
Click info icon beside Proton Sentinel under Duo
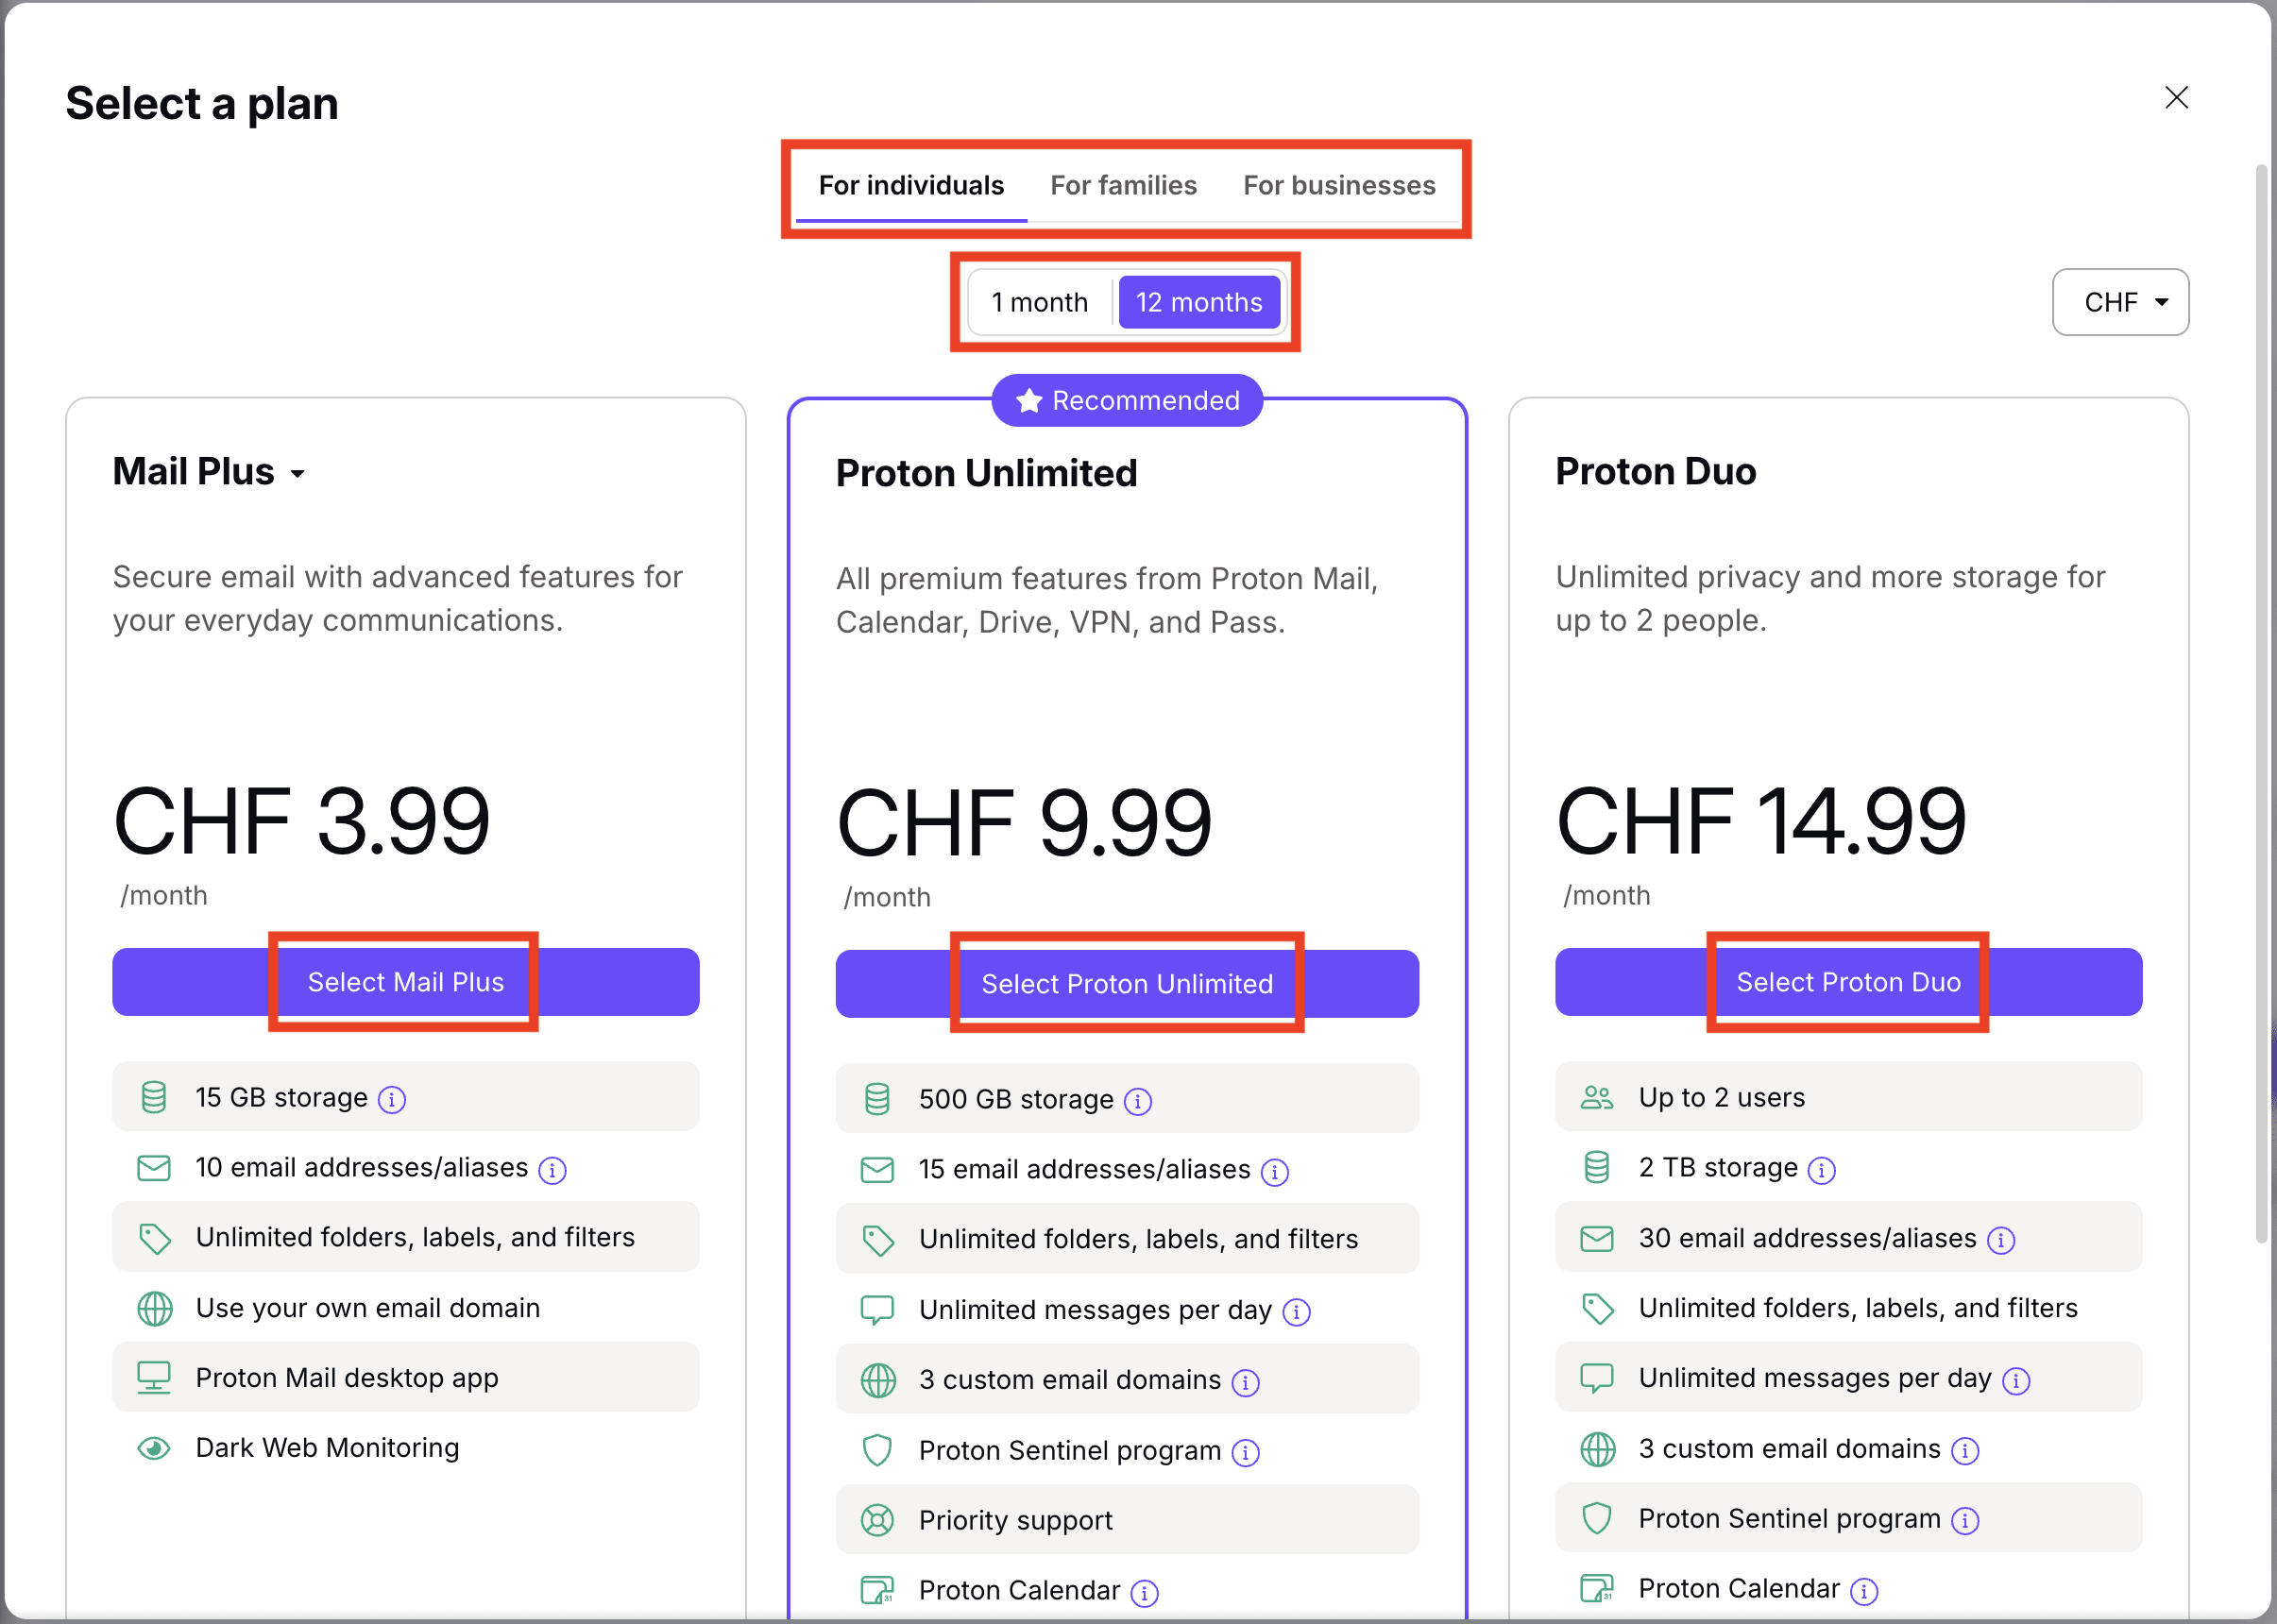(1966, 1520)
